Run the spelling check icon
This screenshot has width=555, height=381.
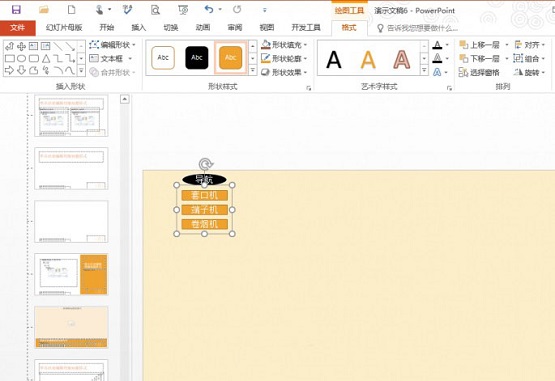coord(127,10)
